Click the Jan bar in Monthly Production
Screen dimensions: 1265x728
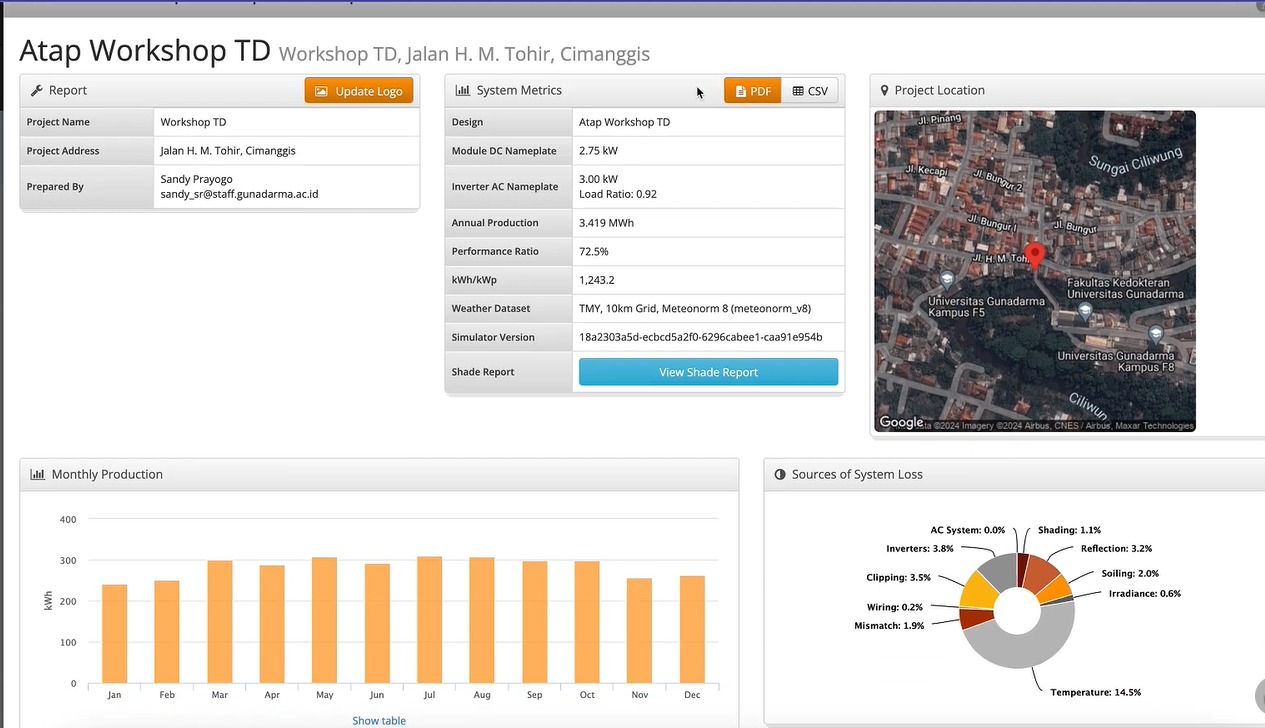[114, 634]
